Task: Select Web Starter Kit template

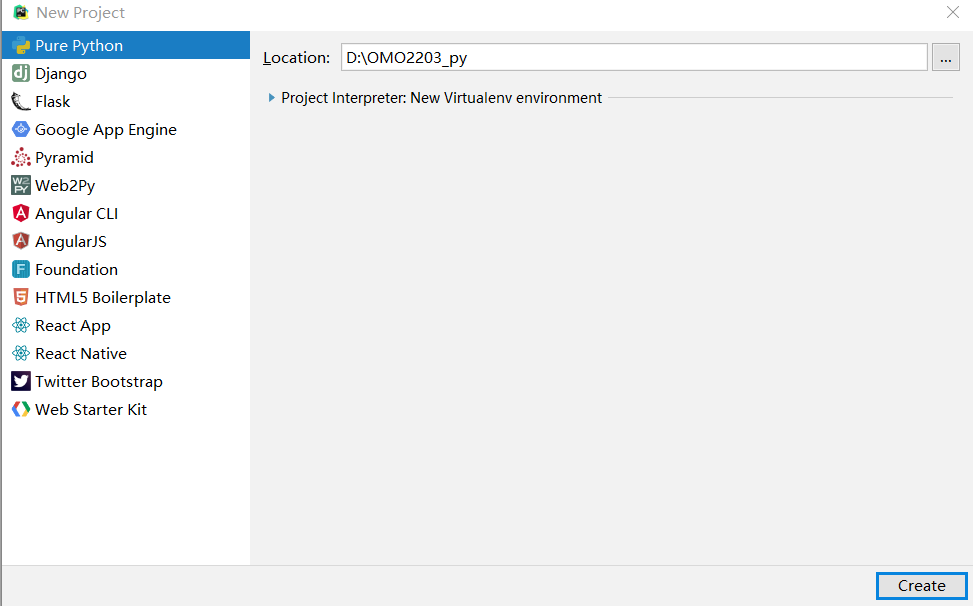Action: [126, 409]
